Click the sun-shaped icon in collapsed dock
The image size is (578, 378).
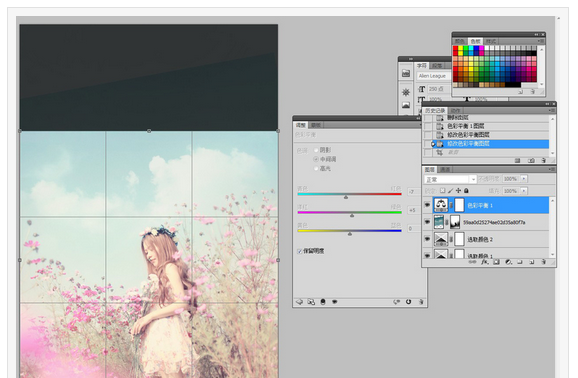pyautogui.click(x=406, y=92)
